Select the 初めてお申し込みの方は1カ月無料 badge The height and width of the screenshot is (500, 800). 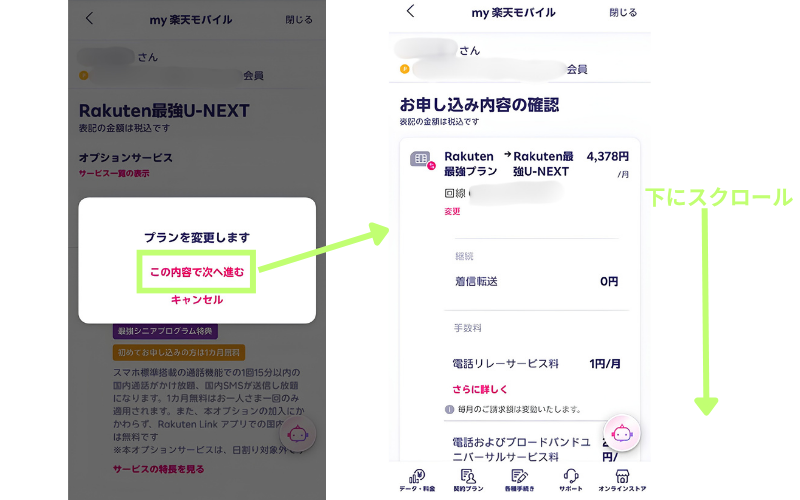(x=179, y=353)
